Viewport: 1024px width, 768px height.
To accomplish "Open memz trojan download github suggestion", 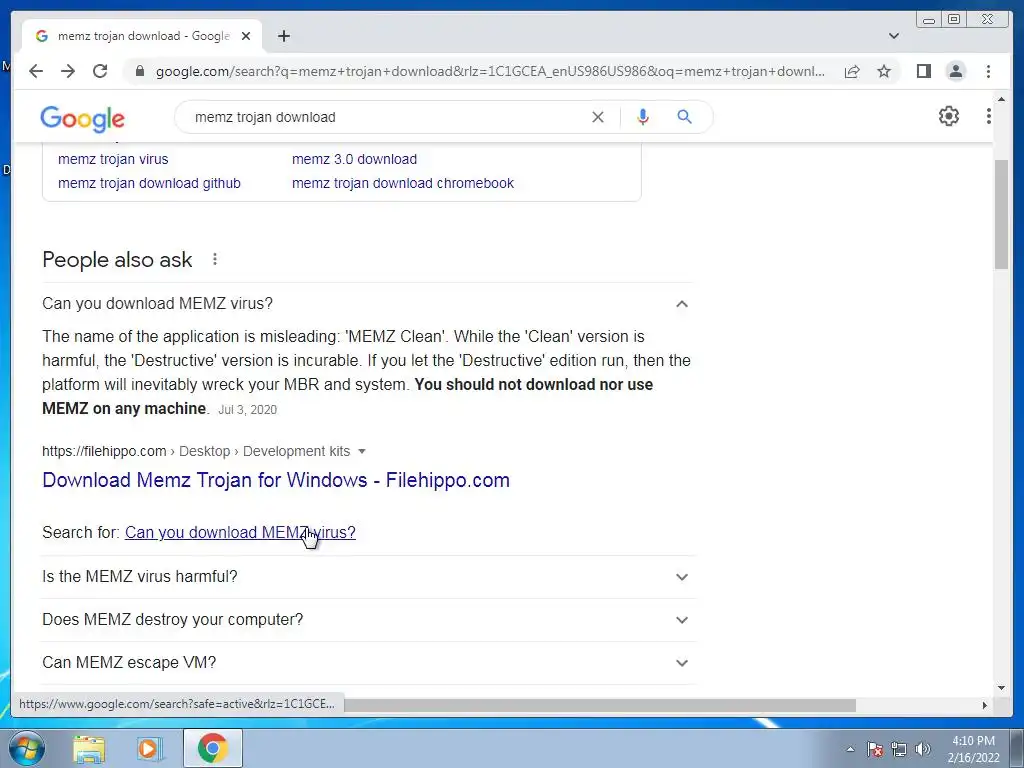I will pyautogui.click(x=149, y=184).
